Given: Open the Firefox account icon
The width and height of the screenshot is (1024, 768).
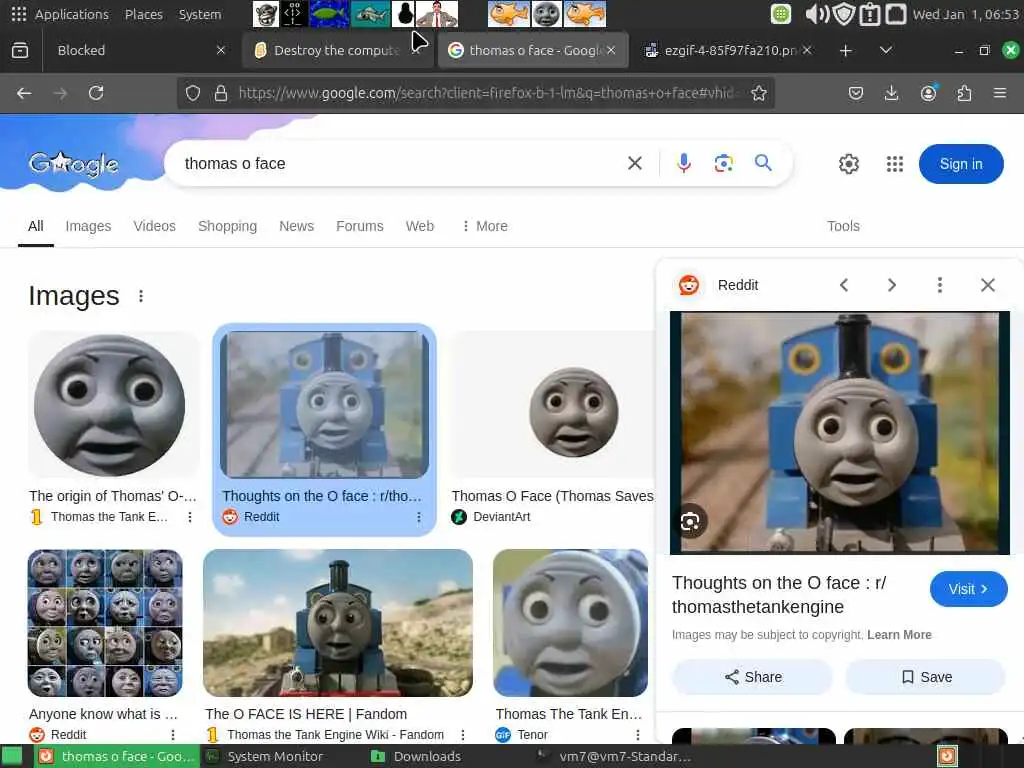Looking at the screenshot, I should coord(928,93).
